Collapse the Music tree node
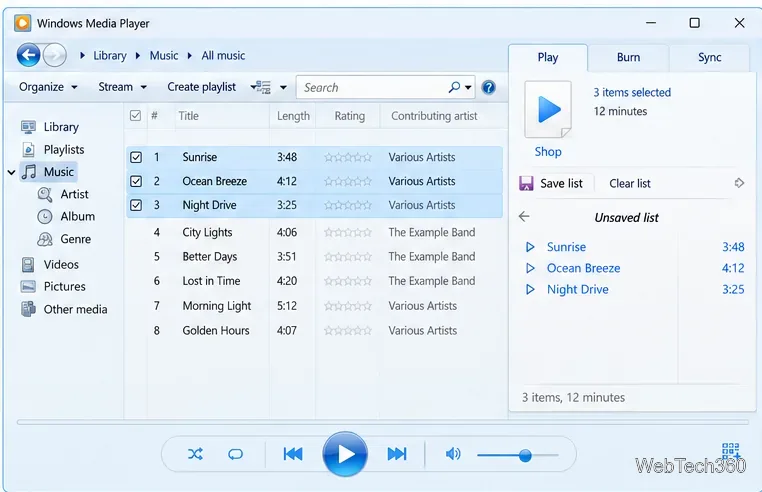 point(11,172)
